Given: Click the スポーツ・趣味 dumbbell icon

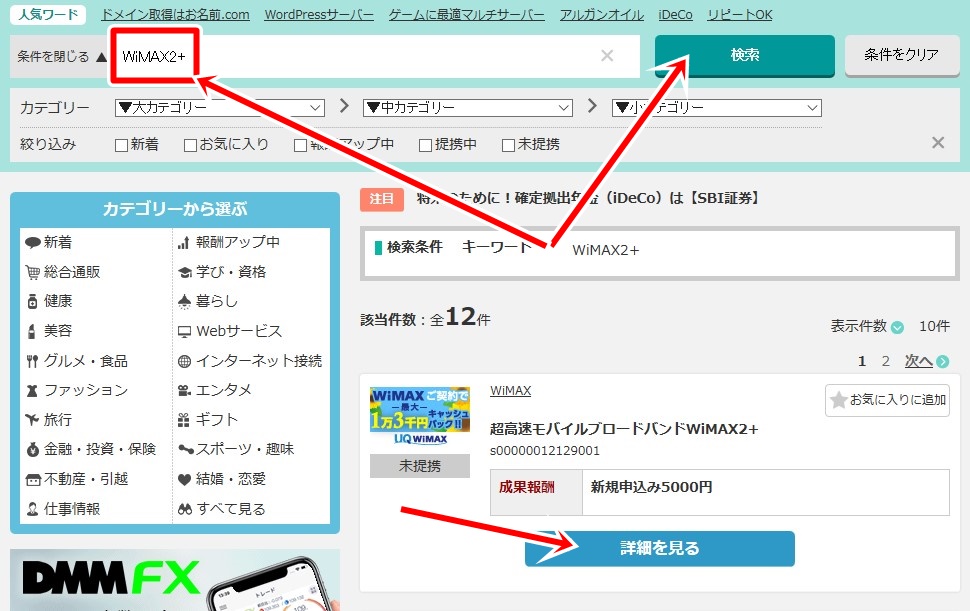Looking at the screenshot, I should [186, 450].
